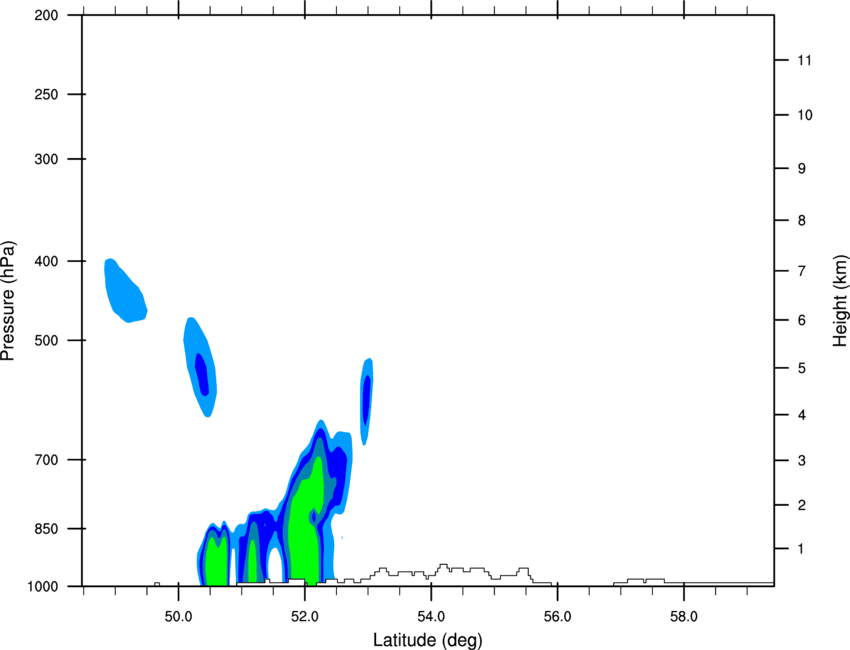Click the 300 pressure tick label
Image resolution: width=850 pixels, height=650 pixels.
click(46, 159)
